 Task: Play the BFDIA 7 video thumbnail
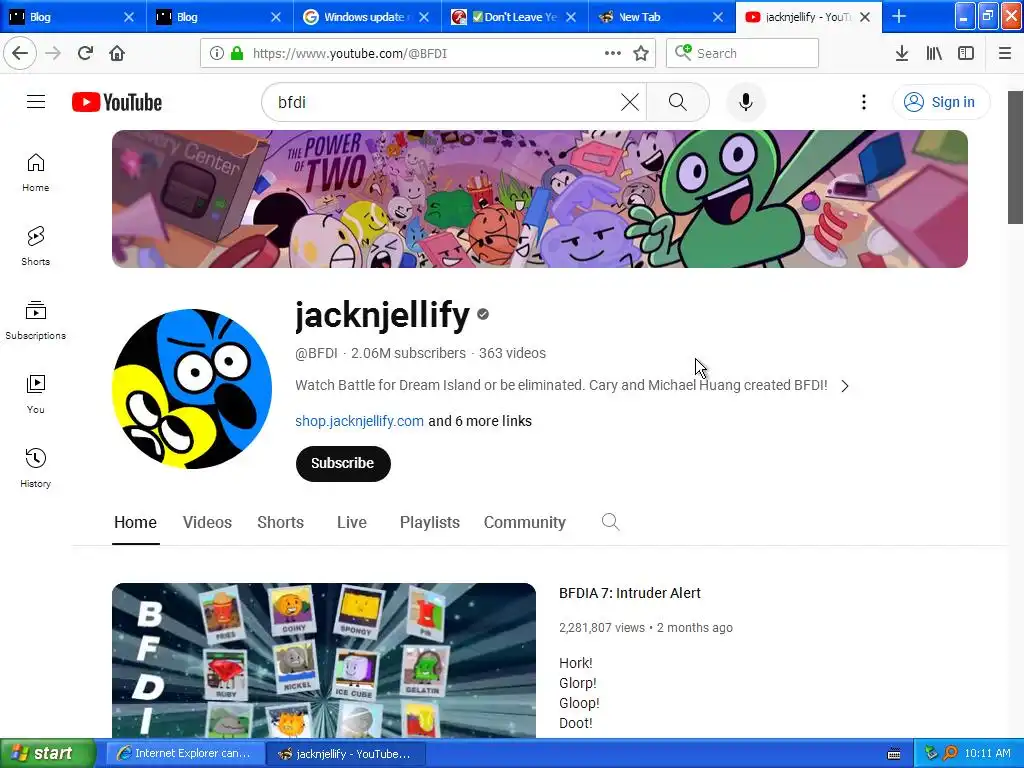pos(324,661)
